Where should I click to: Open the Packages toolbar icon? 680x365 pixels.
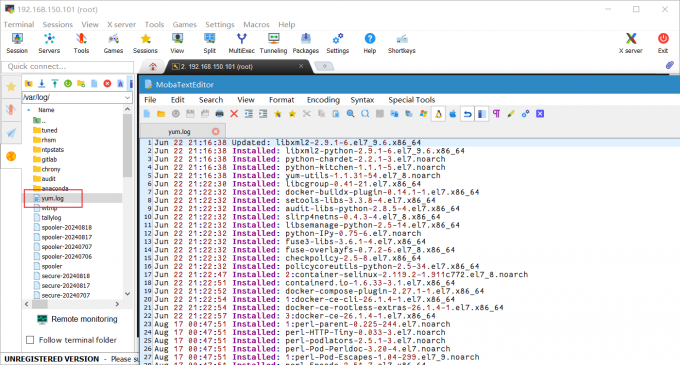[x=306, y=43]
